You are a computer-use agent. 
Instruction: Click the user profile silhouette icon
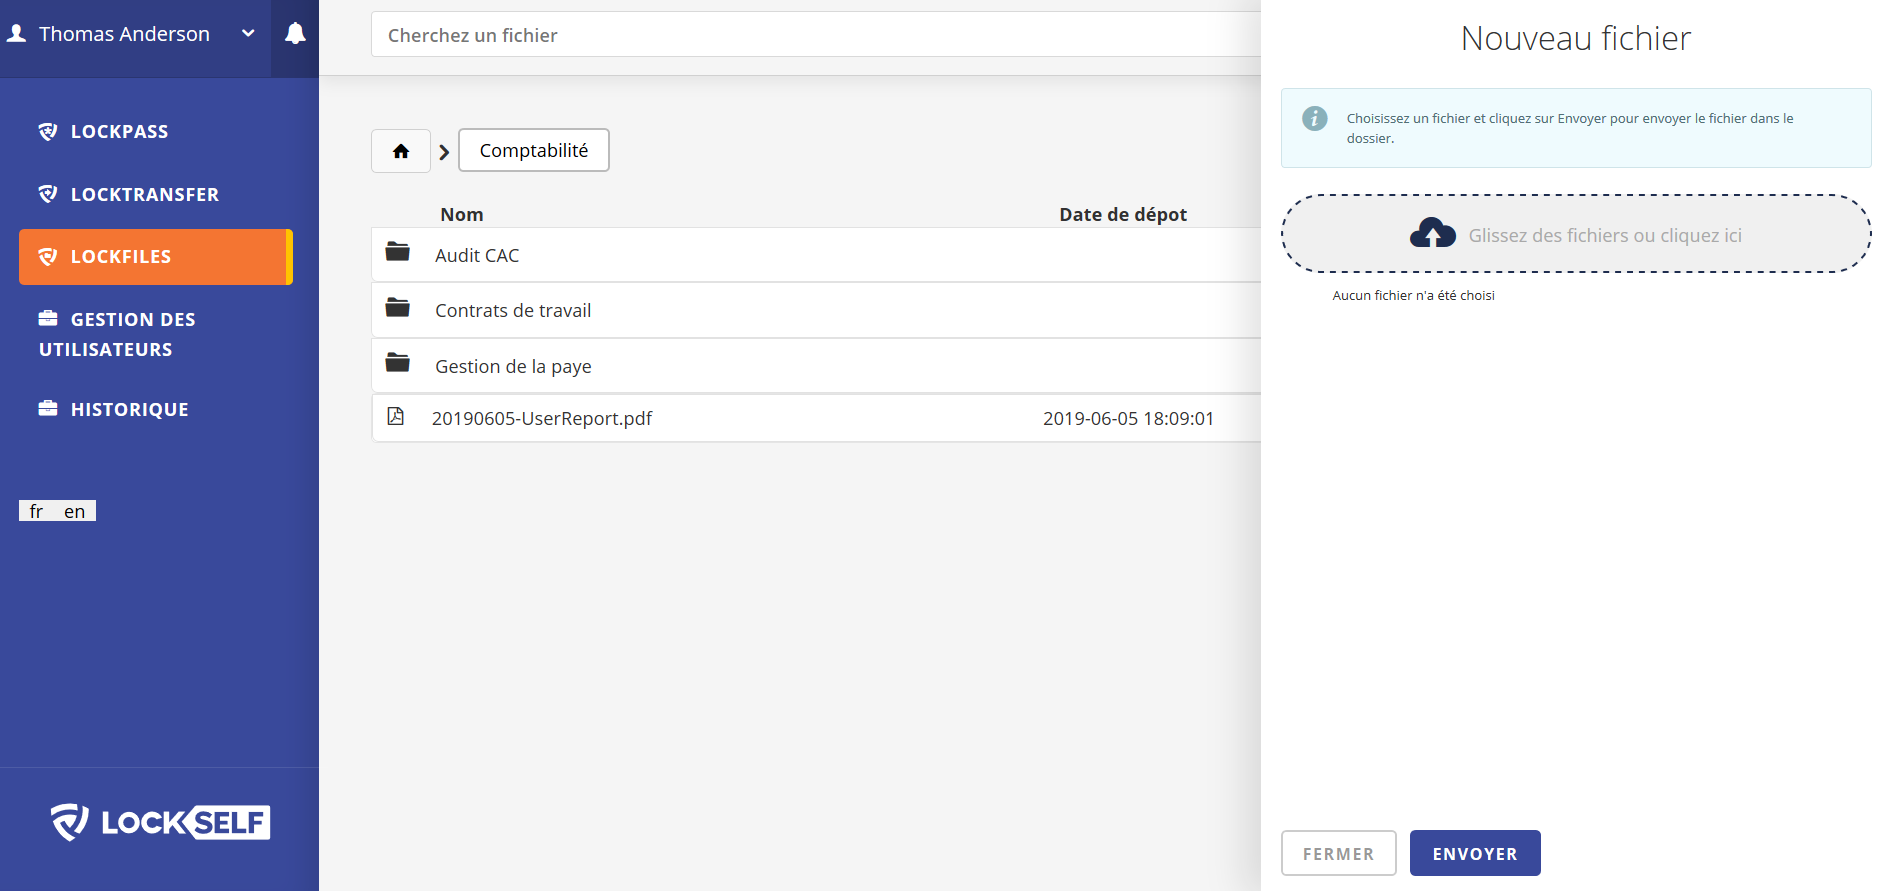click(17, 33)
